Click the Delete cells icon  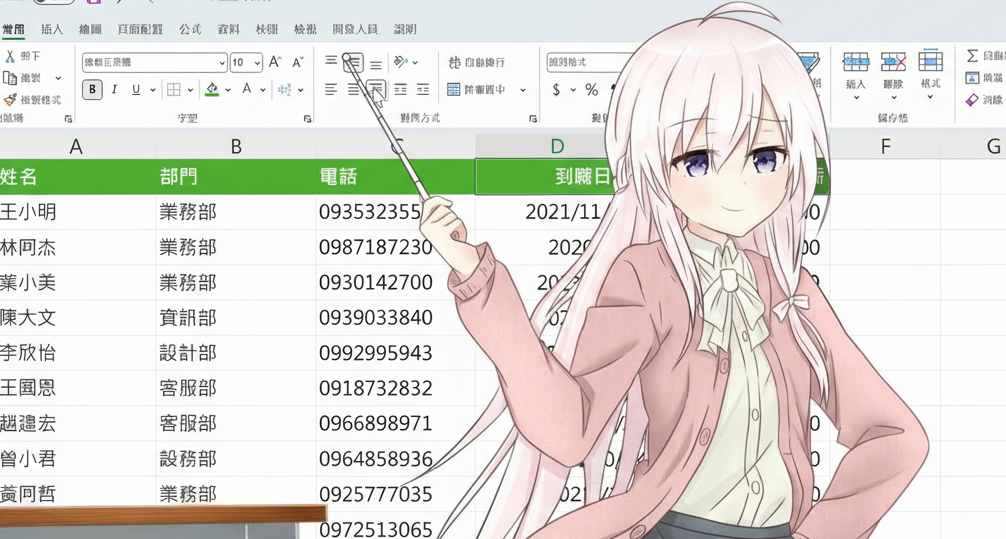893,62
